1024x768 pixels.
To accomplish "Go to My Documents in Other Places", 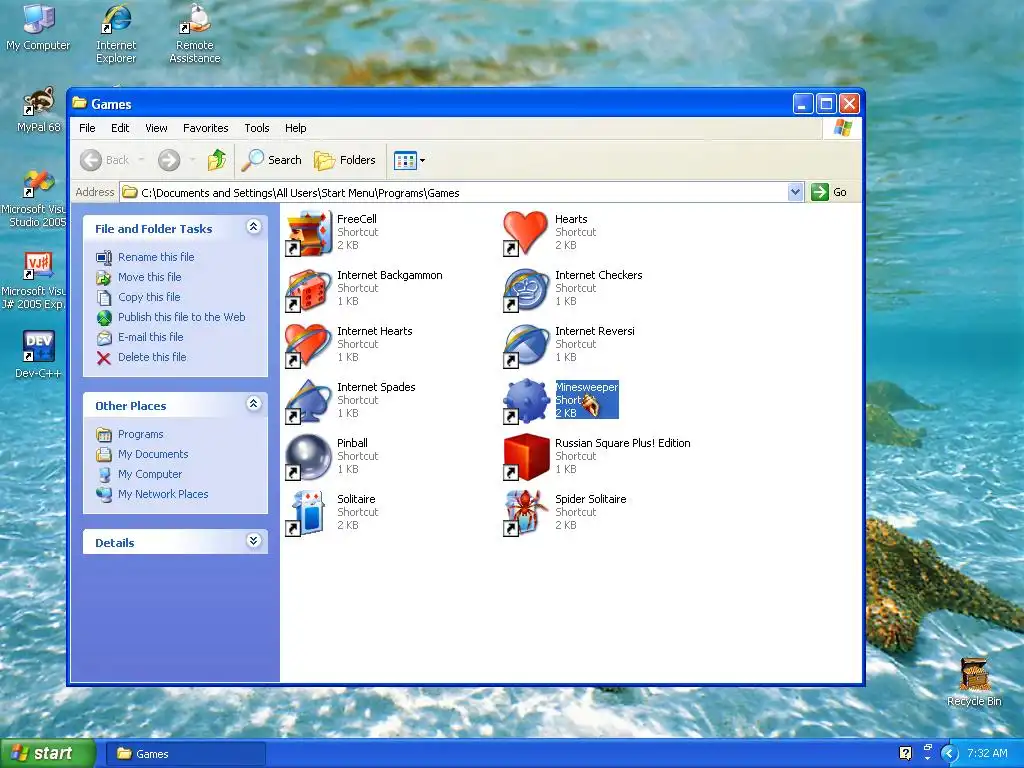I will (x=153, y=455).
